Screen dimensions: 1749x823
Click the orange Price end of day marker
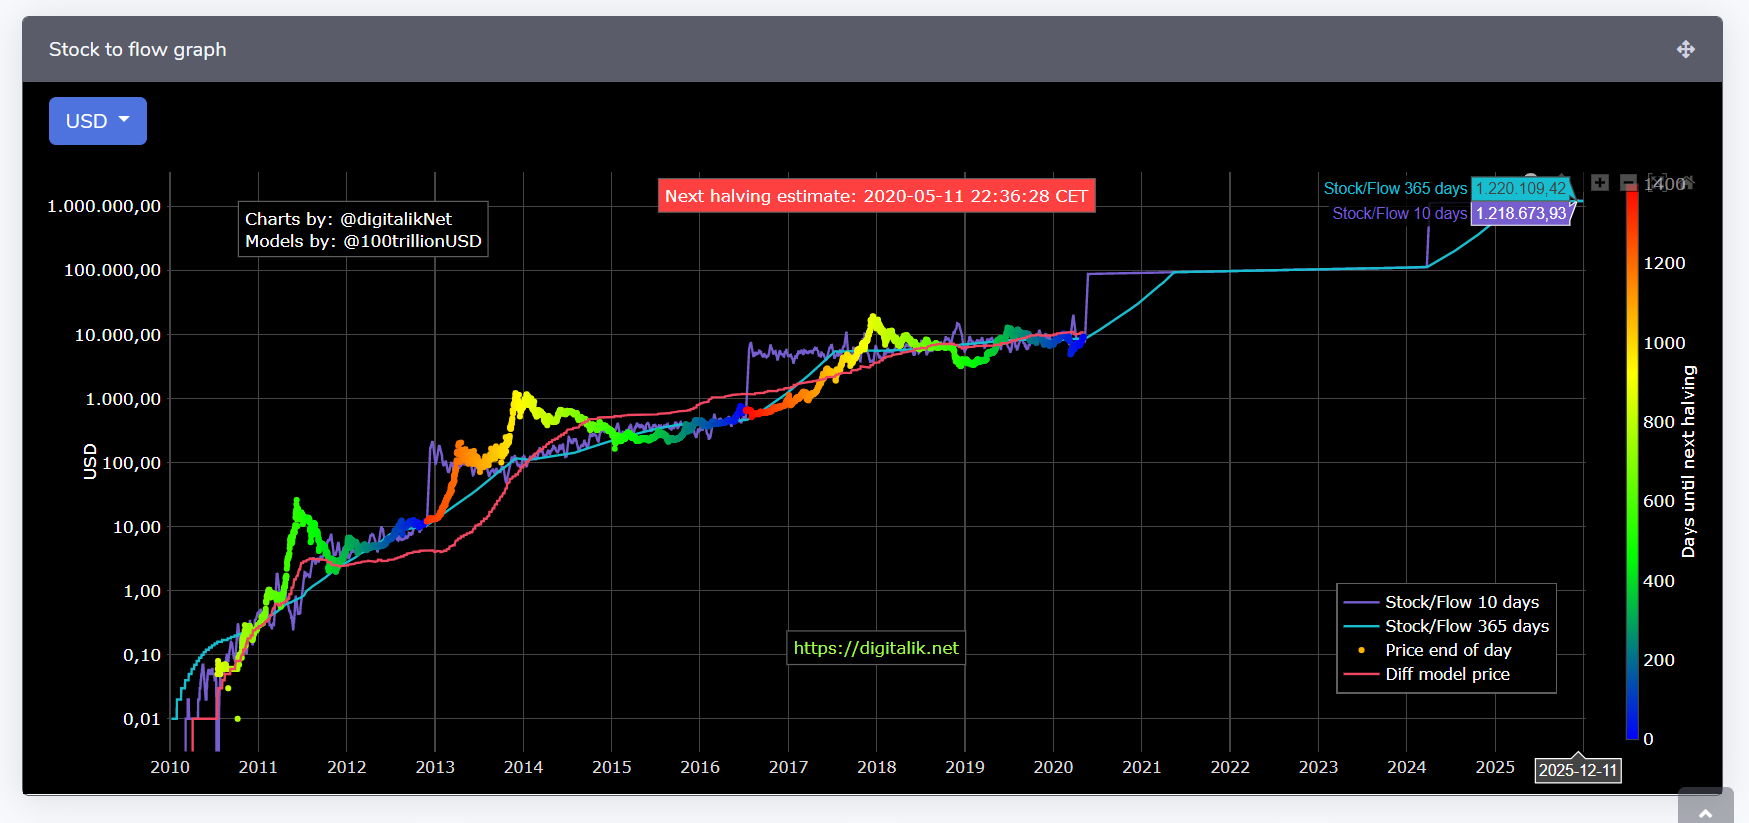(1361, 650)
